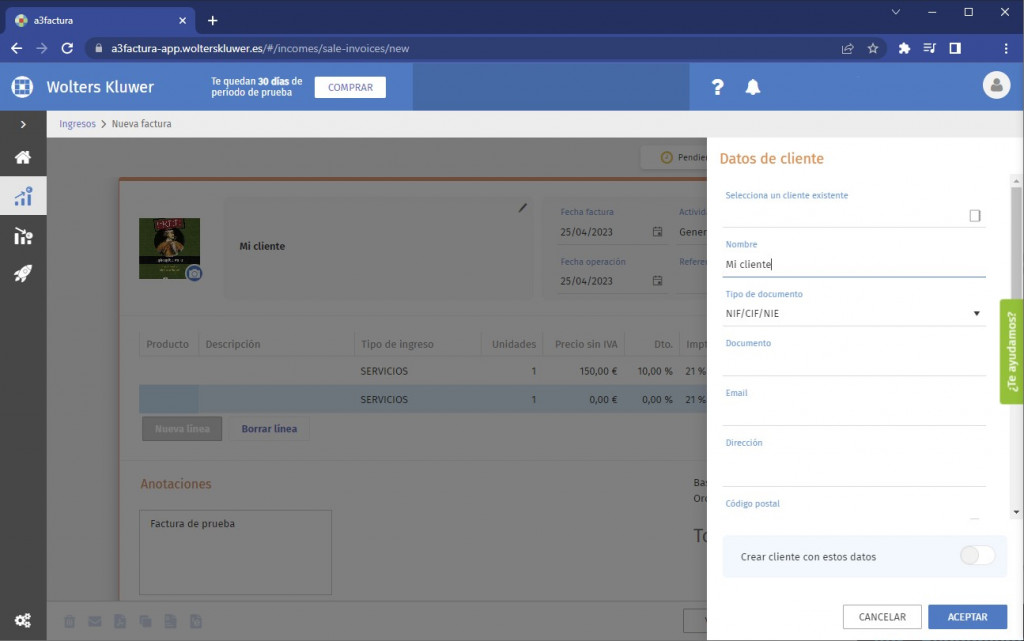Screen dimensions: 1024x641
Task: Click COMPRAR in the trial banner
Action: (350, 87)
